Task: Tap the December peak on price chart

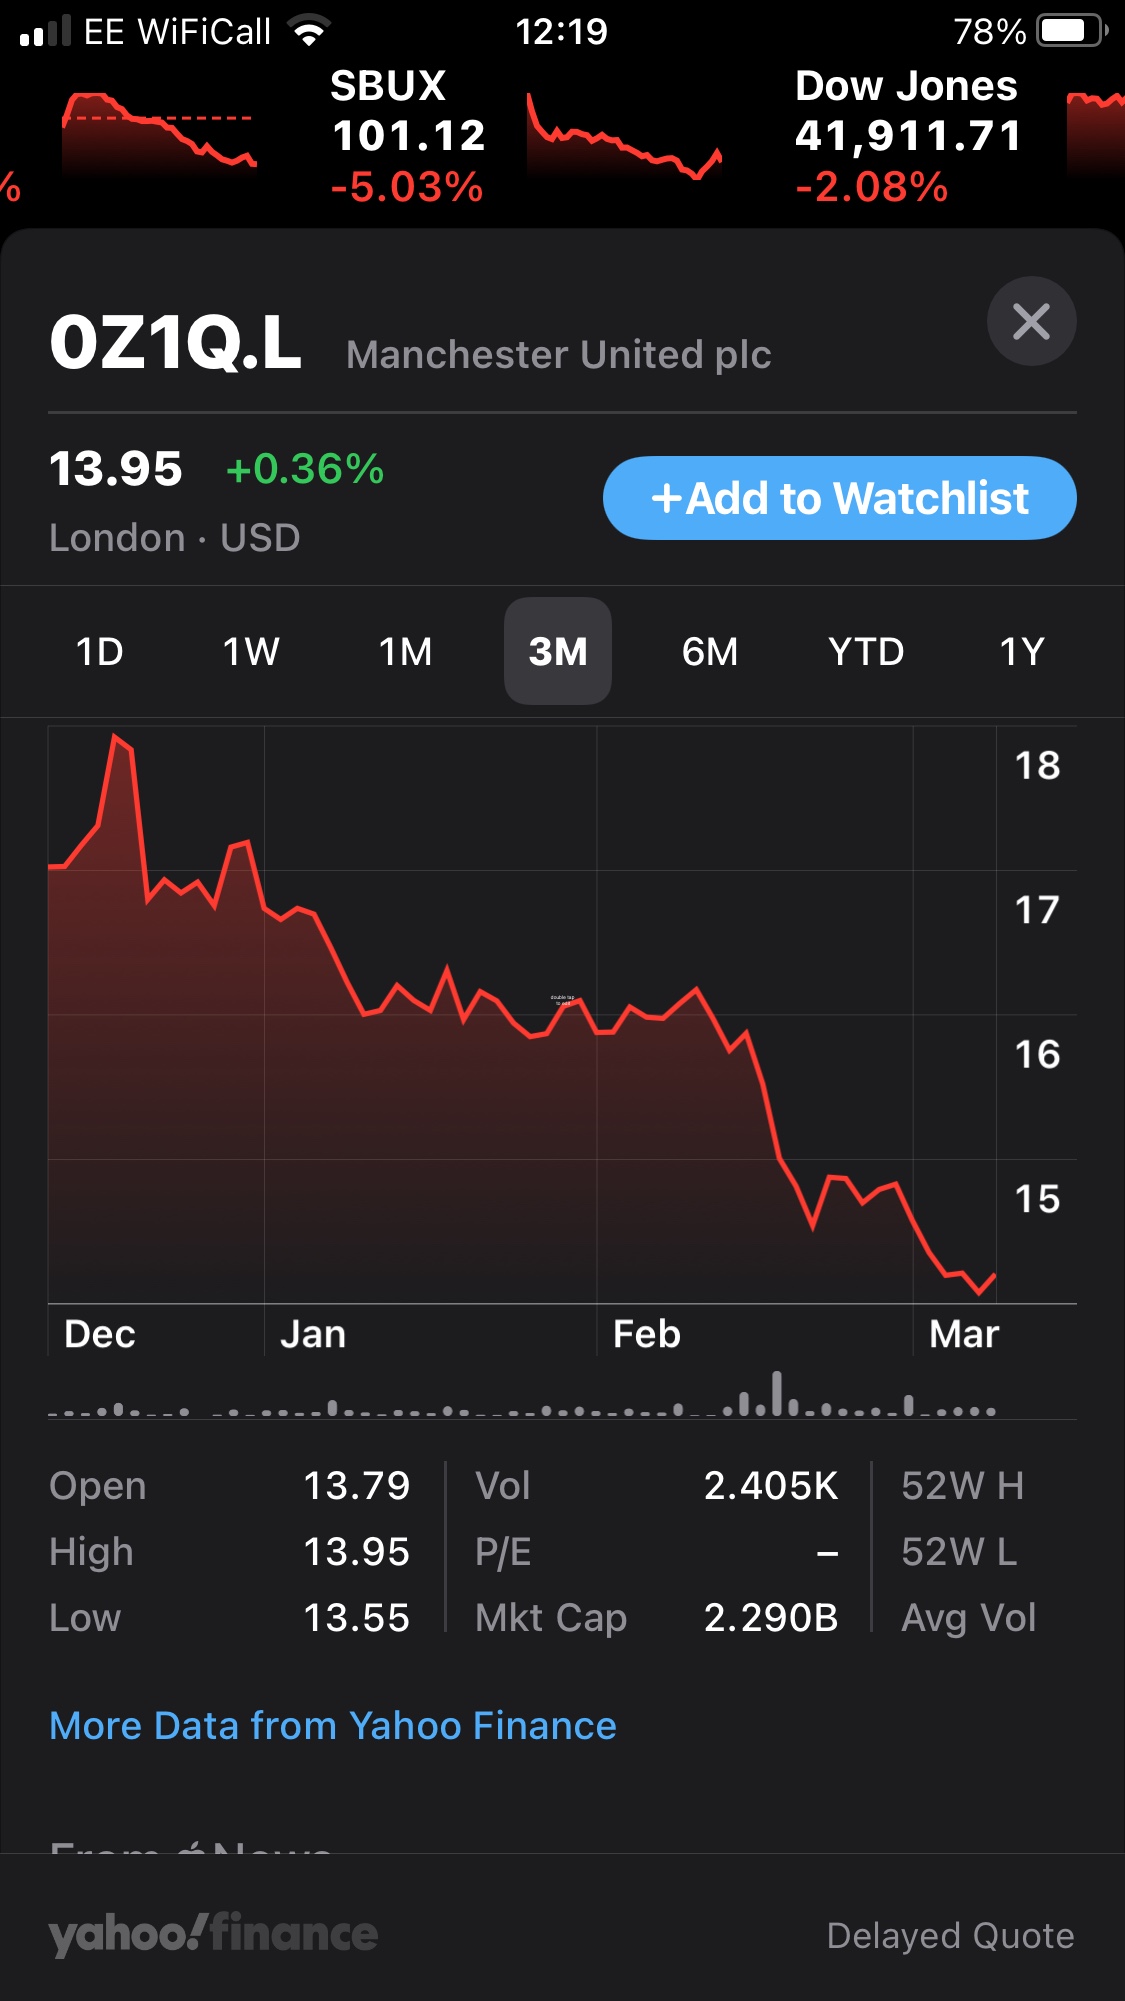Action: pyautogui.click(x=117, y=738)
